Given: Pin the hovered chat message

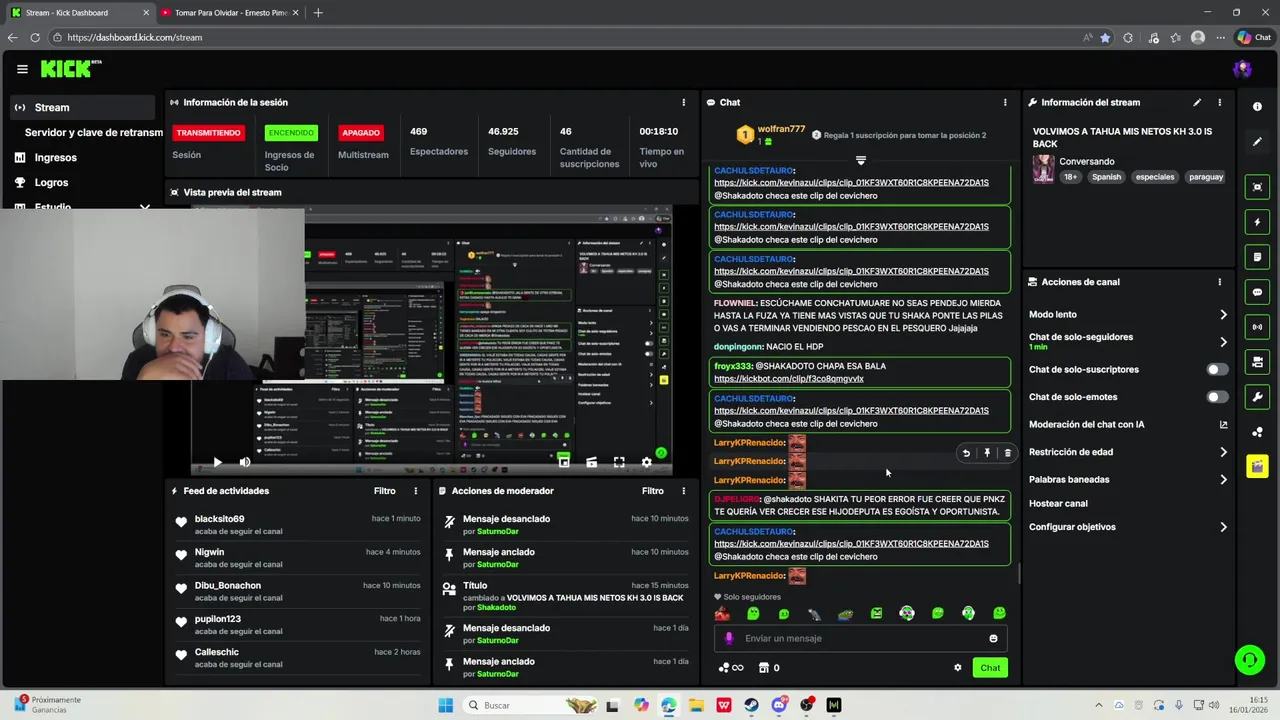Looking at the screenshot, I should pos(987,453).
